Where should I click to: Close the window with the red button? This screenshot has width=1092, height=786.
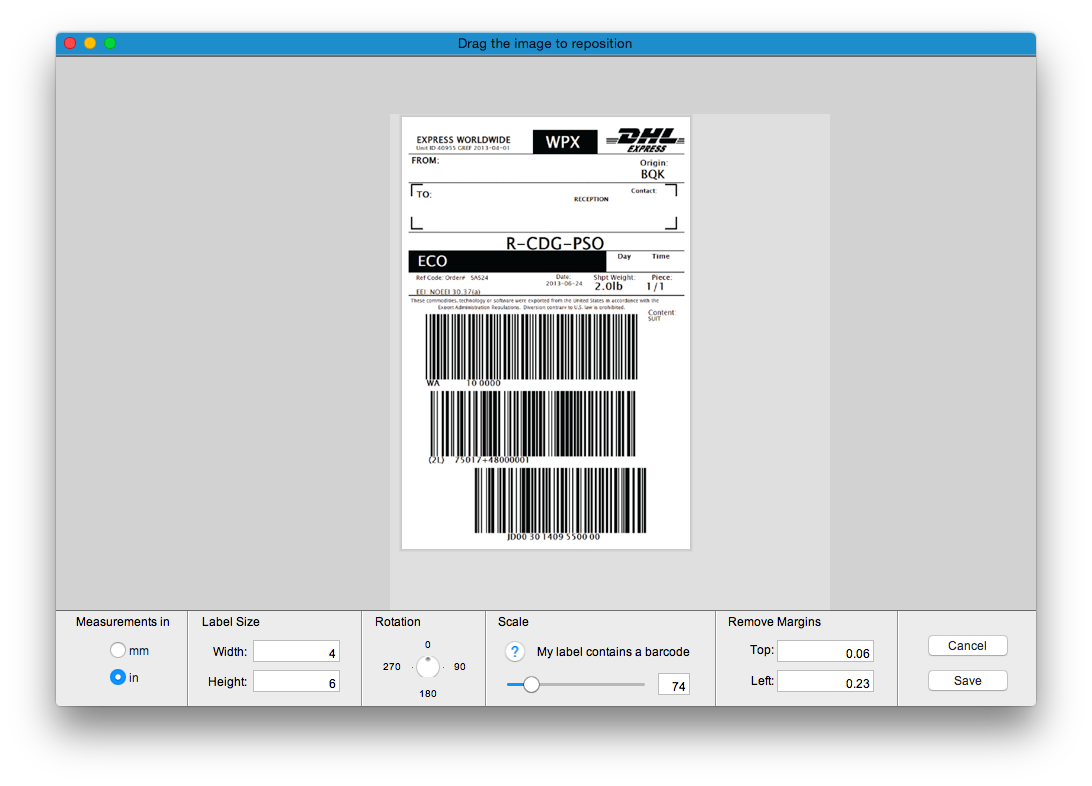pyautogui.click(x=70, y=43)
